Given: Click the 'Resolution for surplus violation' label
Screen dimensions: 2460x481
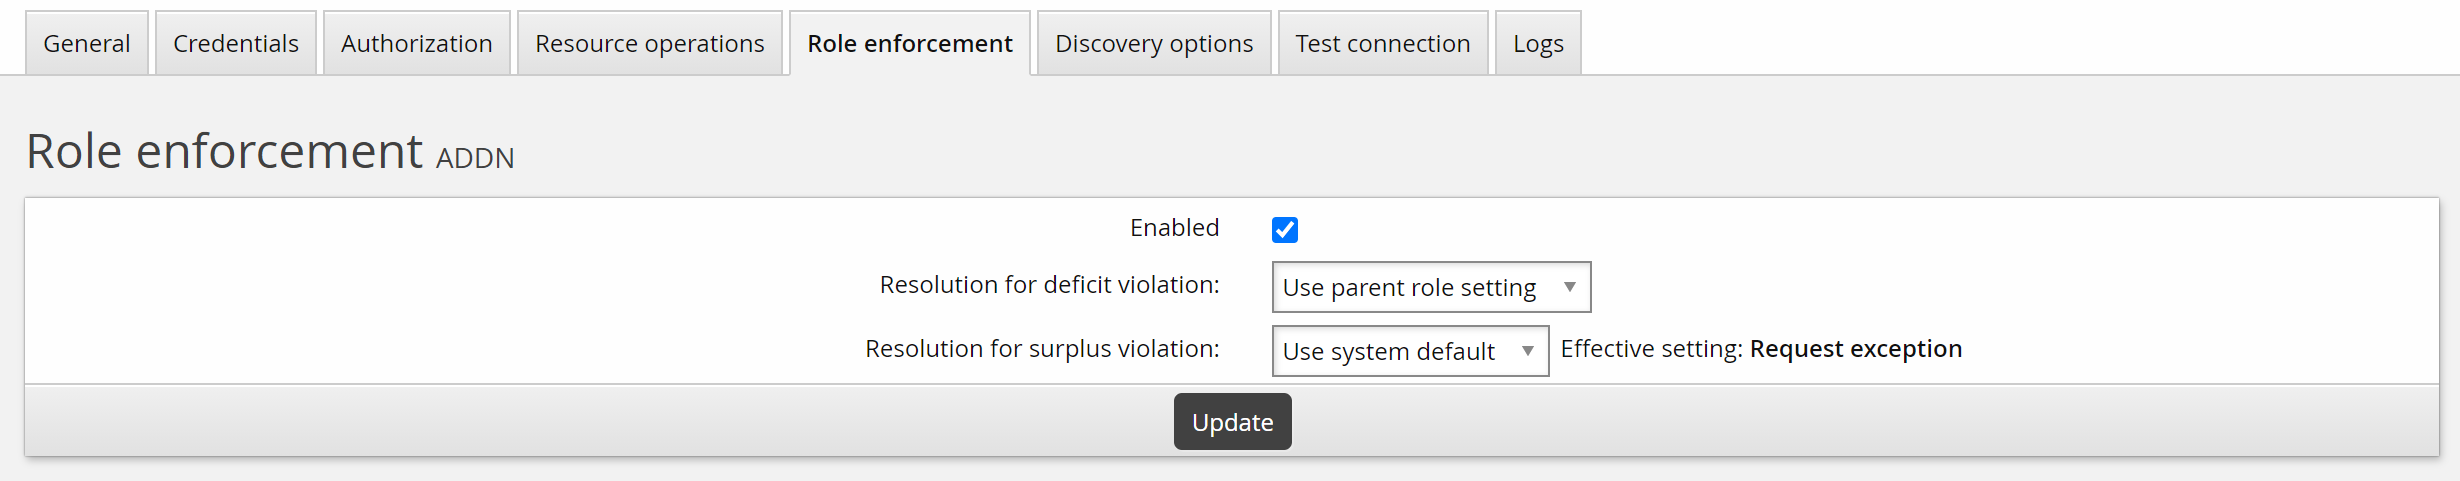Looking at the screenshot, I should pyautogui.click(x=1042, y=349).
